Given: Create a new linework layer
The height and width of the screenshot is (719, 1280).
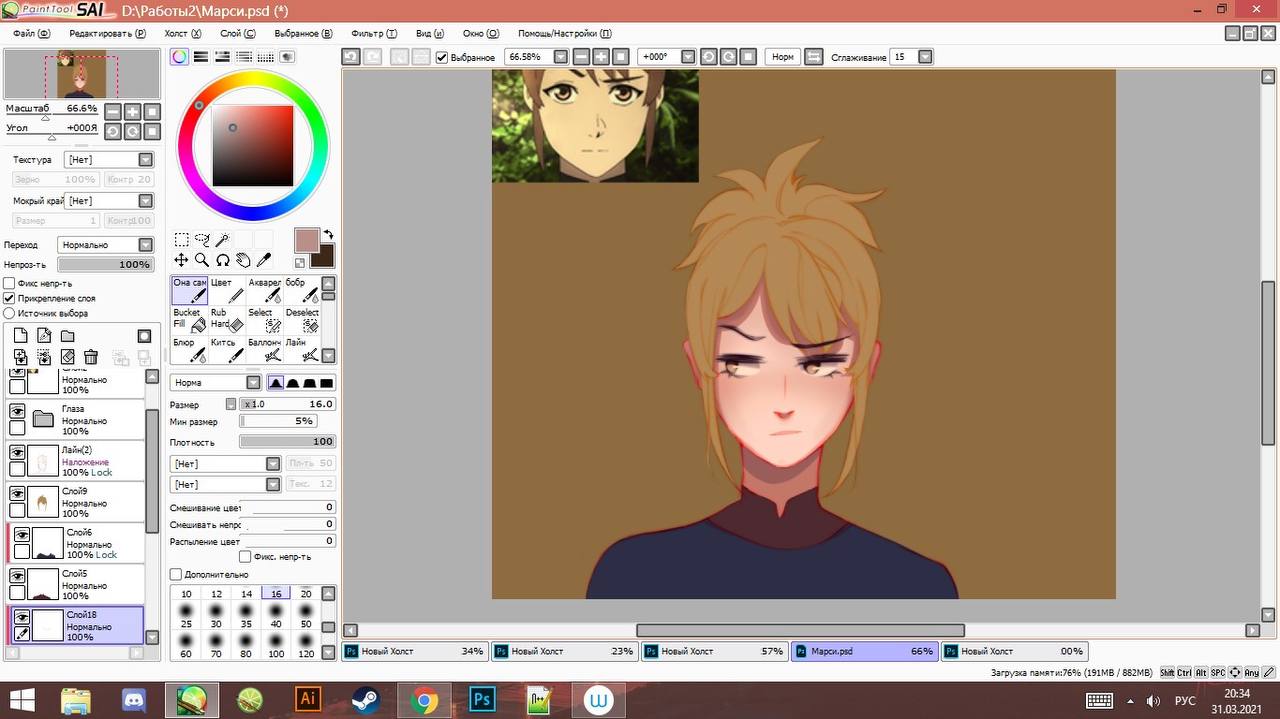Looking at the screenshot, I should click(44, 336).
